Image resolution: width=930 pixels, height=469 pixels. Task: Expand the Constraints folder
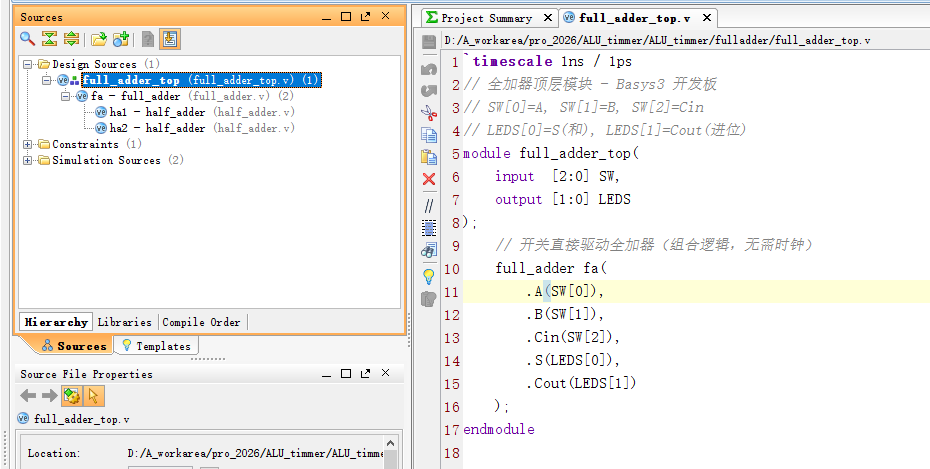pos(28,144)
